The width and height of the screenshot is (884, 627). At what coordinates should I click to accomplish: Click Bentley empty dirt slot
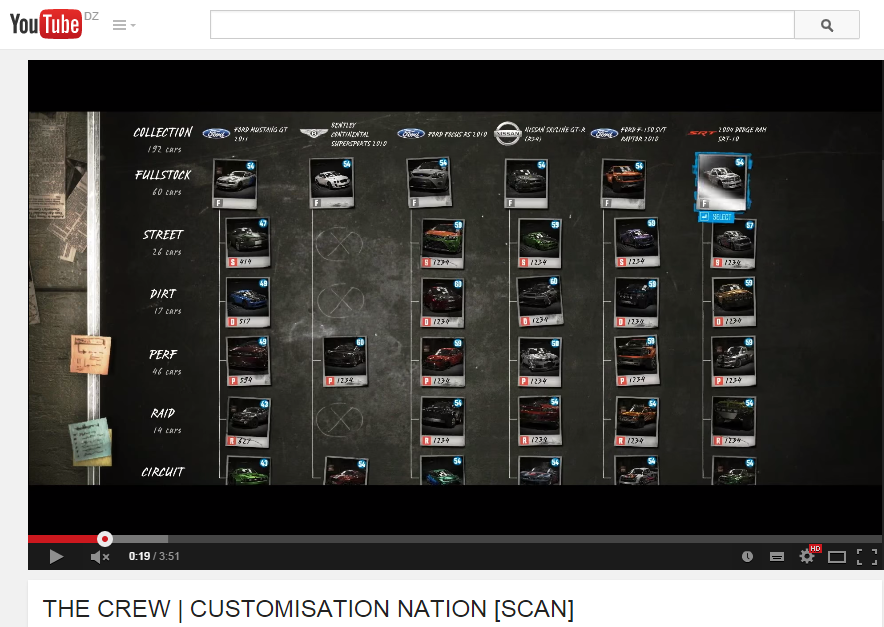(x=340, y=301)
